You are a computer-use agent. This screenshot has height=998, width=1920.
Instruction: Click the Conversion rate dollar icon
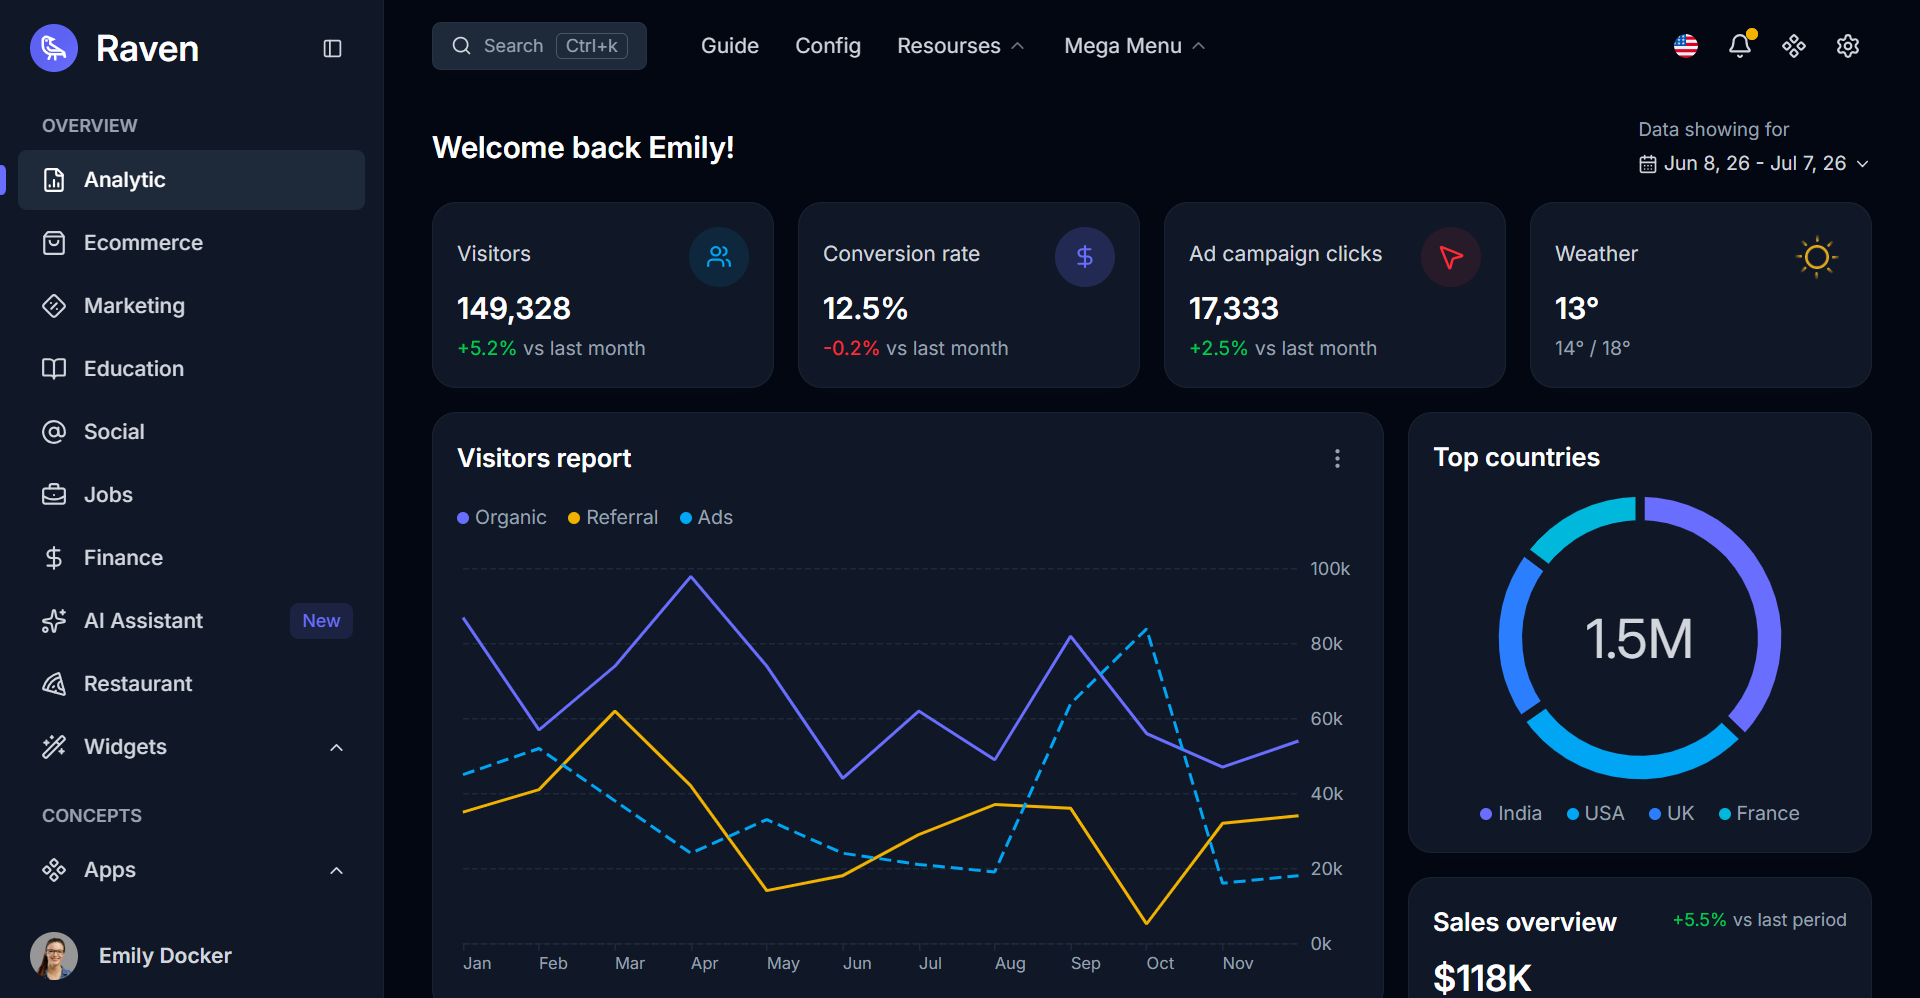[1085, 257]
